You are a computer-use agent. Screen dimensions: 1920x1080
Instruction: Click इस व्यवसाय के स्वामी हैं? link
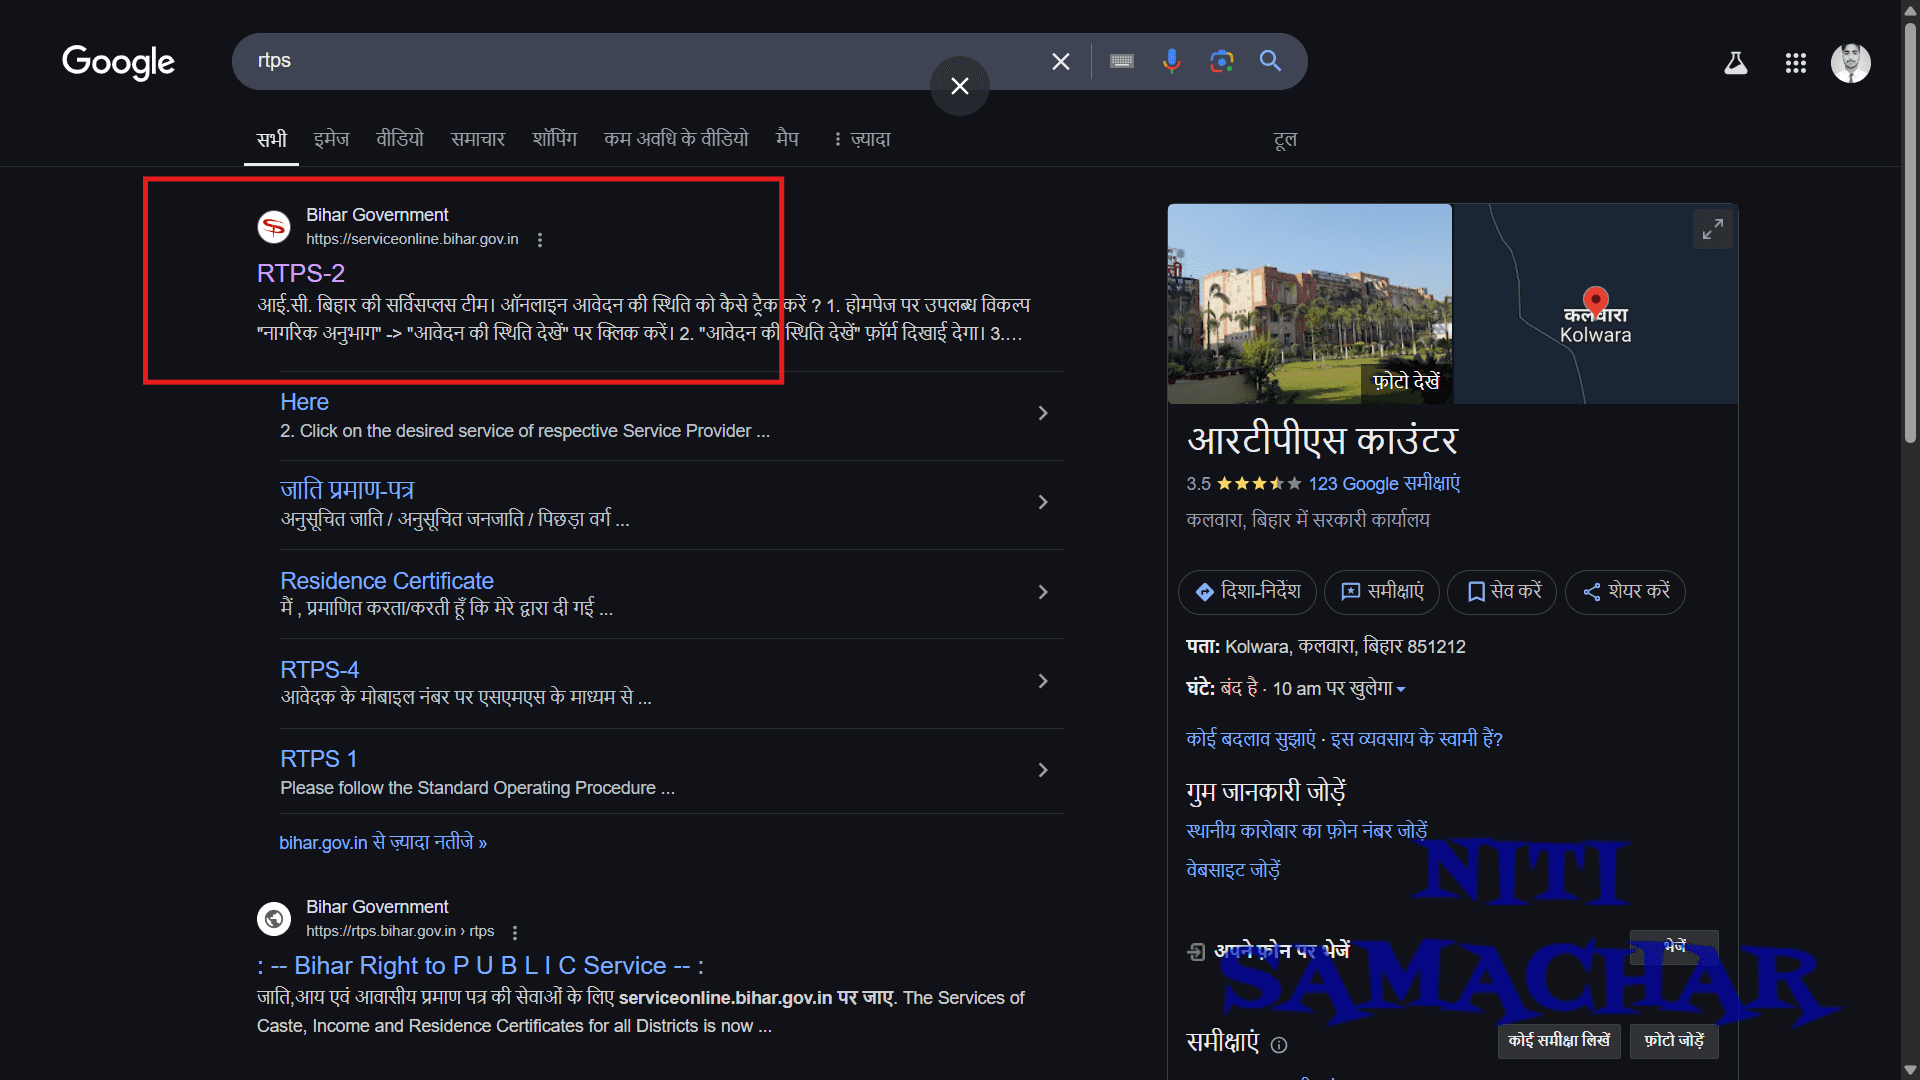1416,739
